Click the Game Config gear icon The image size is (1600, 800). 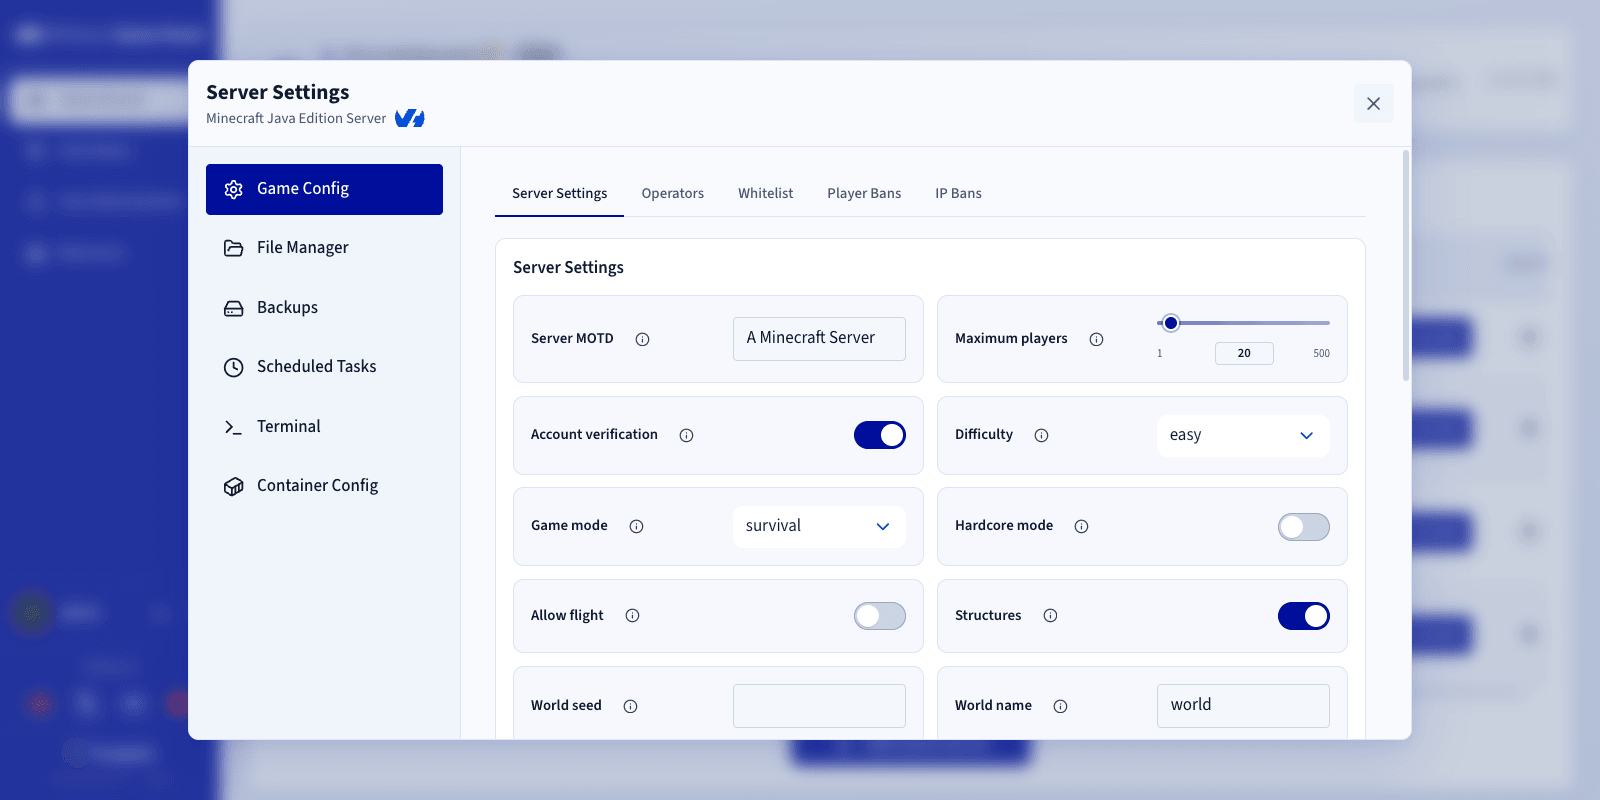click(233, 190)
